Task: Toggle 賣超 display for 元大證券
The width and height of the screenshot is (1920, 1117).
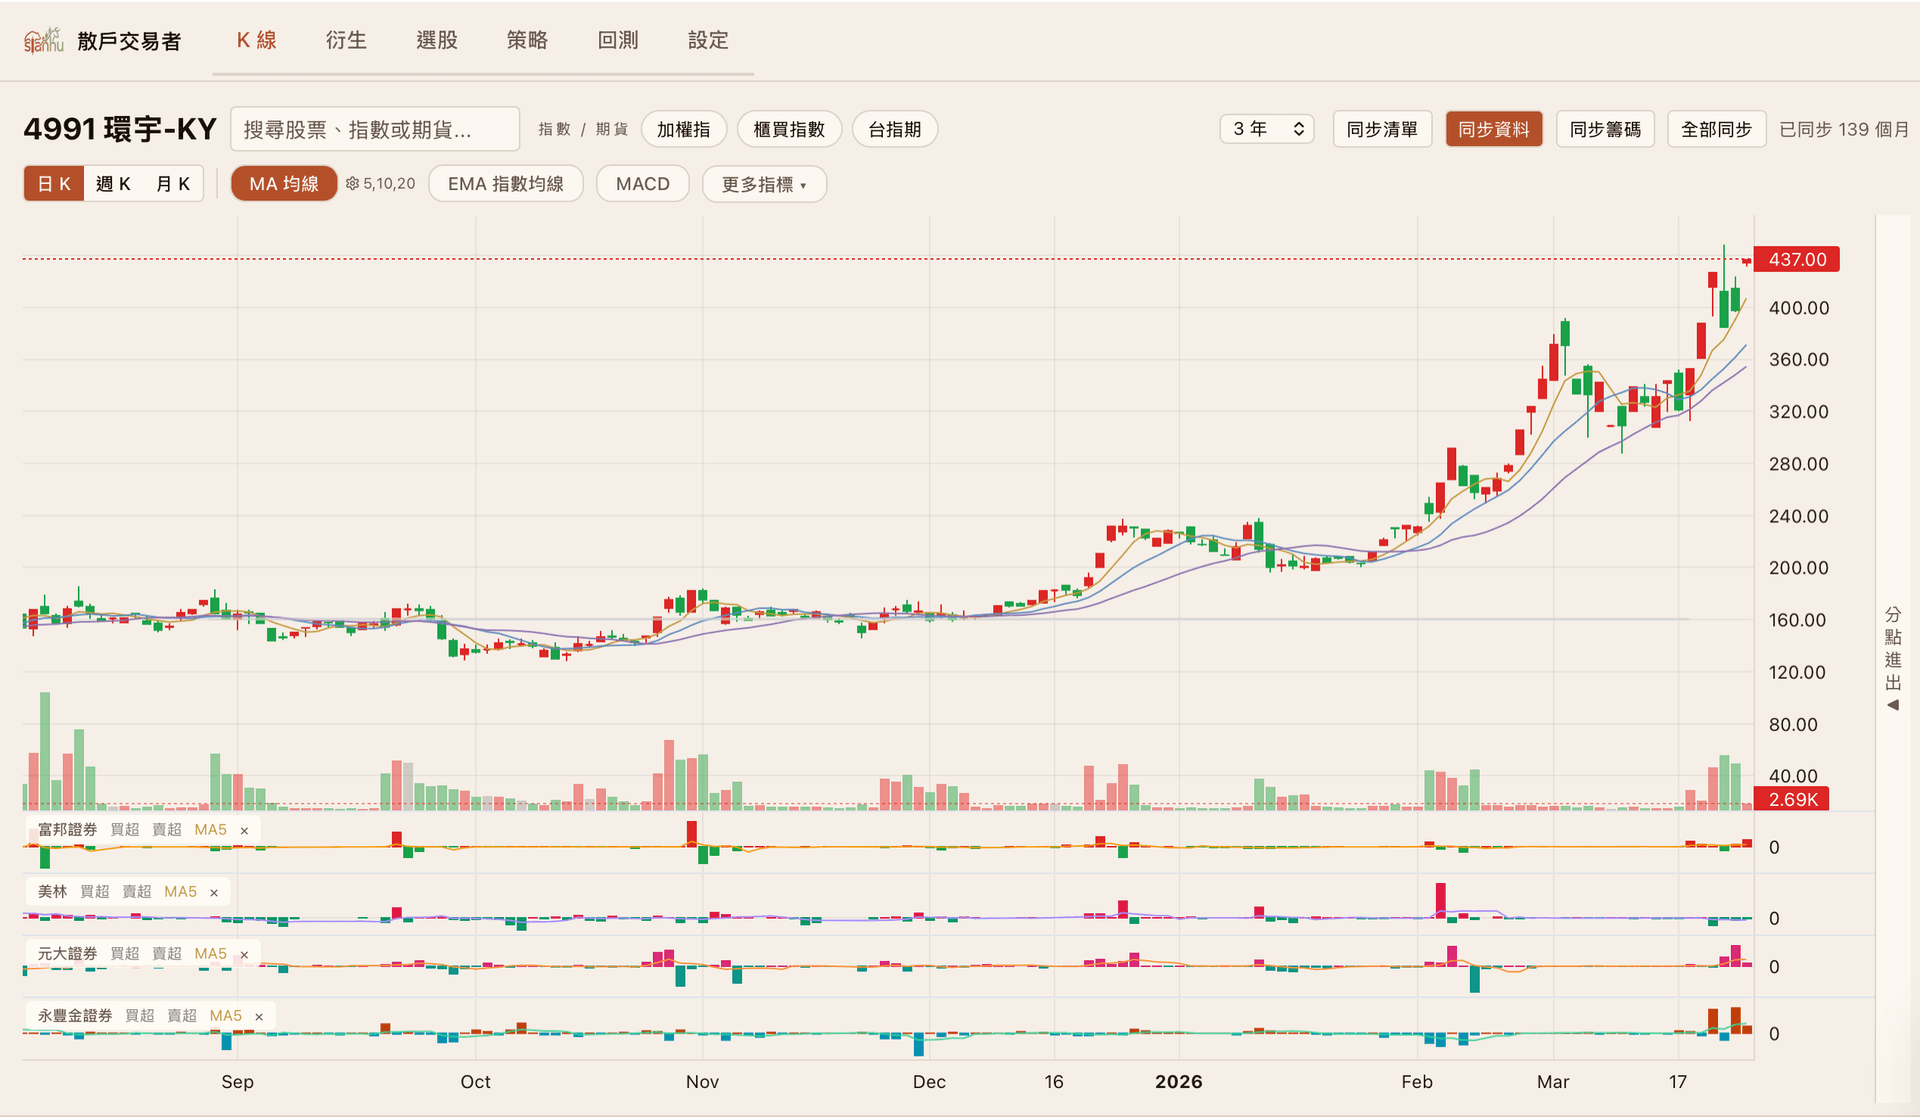Action: click(167, 954)
